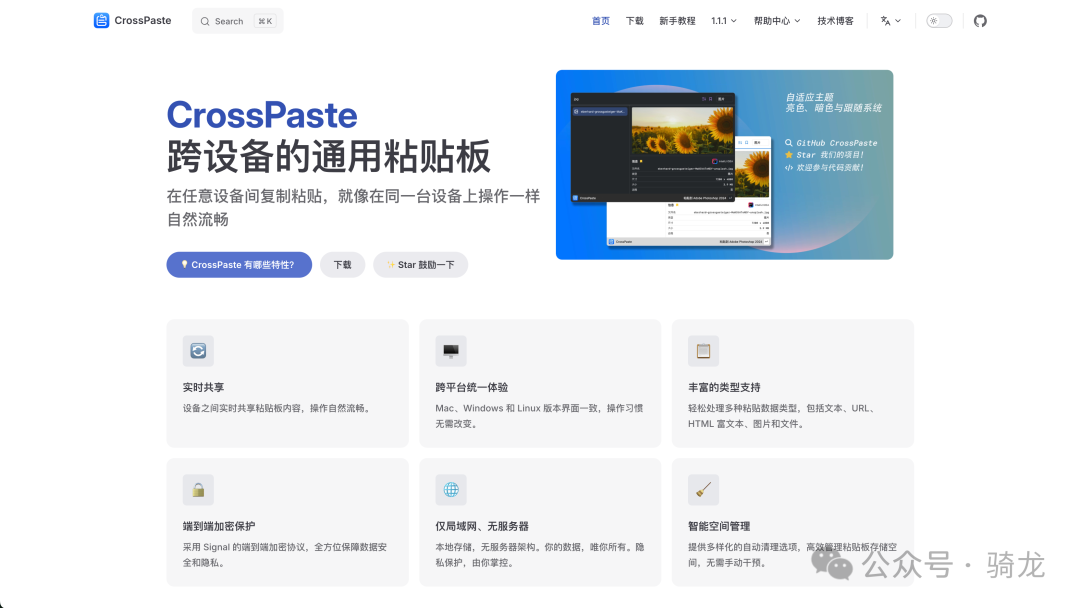Expand the 帮助中心 dropdown menu
This screenshot has width=1080, height=608.
pos(777,20)
